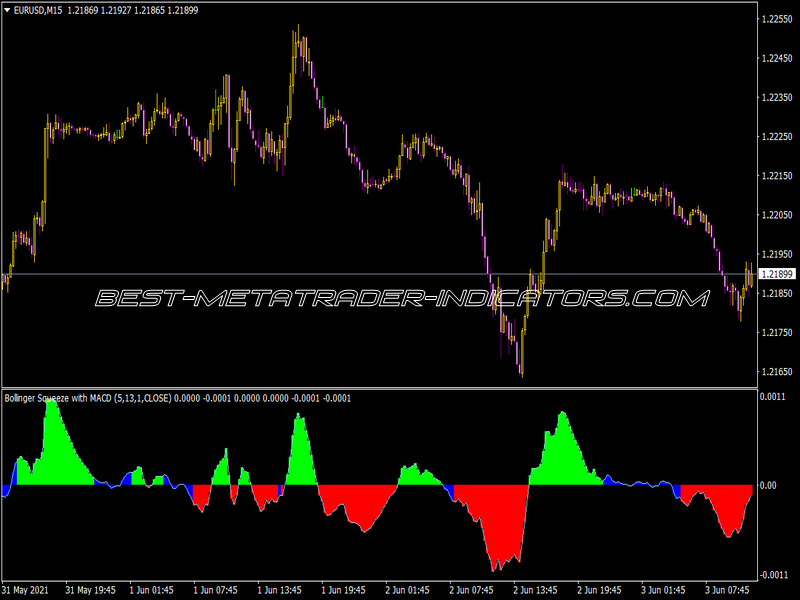Click the 1.22550 price axis label
The width and height of the screenshot is (800, 600).
pyautogui.click(x=777, y=19)
